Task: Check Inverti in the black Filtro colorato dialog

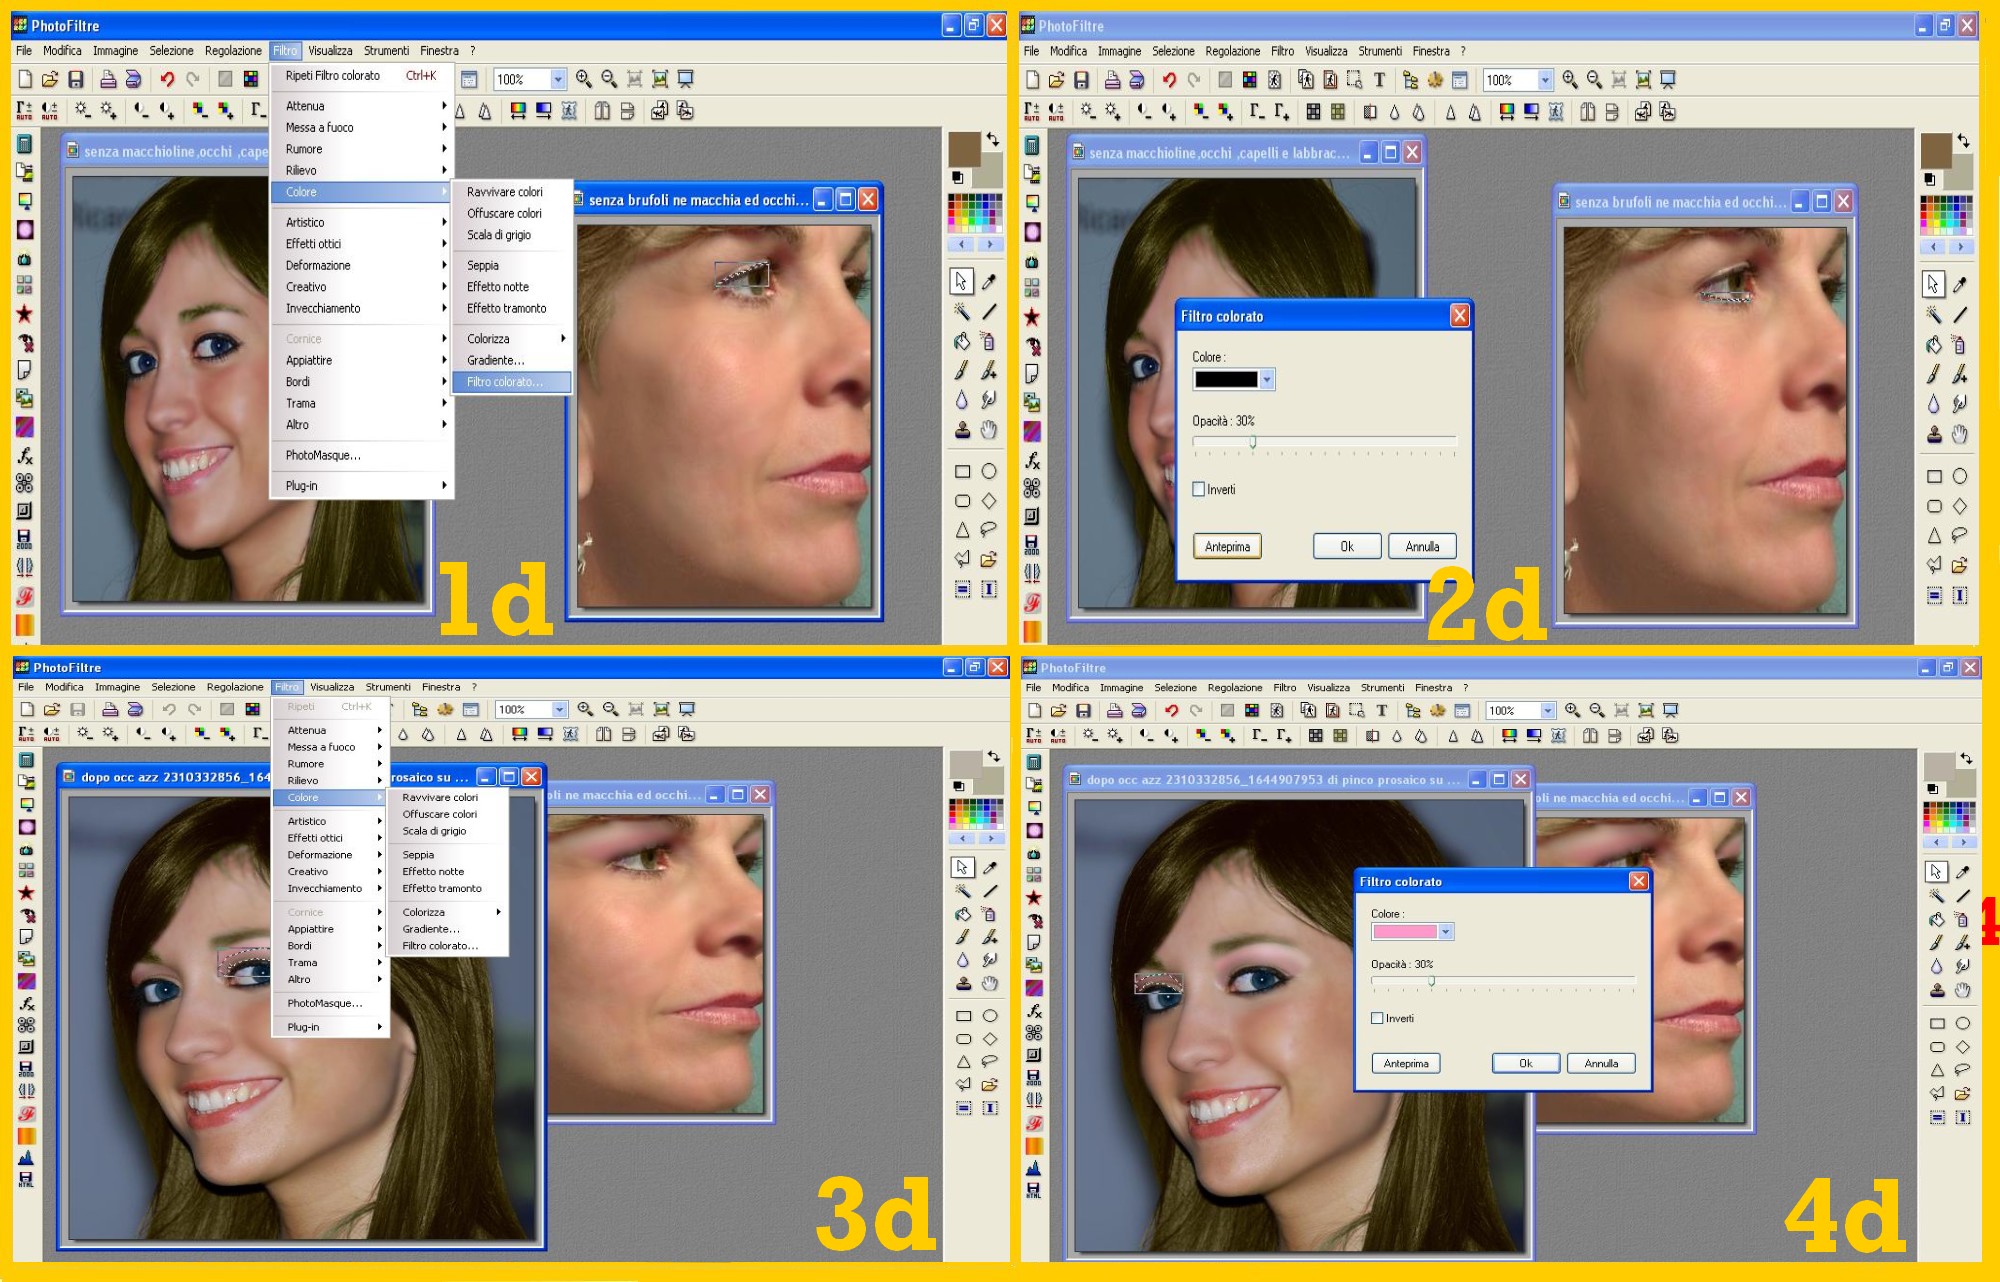Action: tap(1198, 490)
